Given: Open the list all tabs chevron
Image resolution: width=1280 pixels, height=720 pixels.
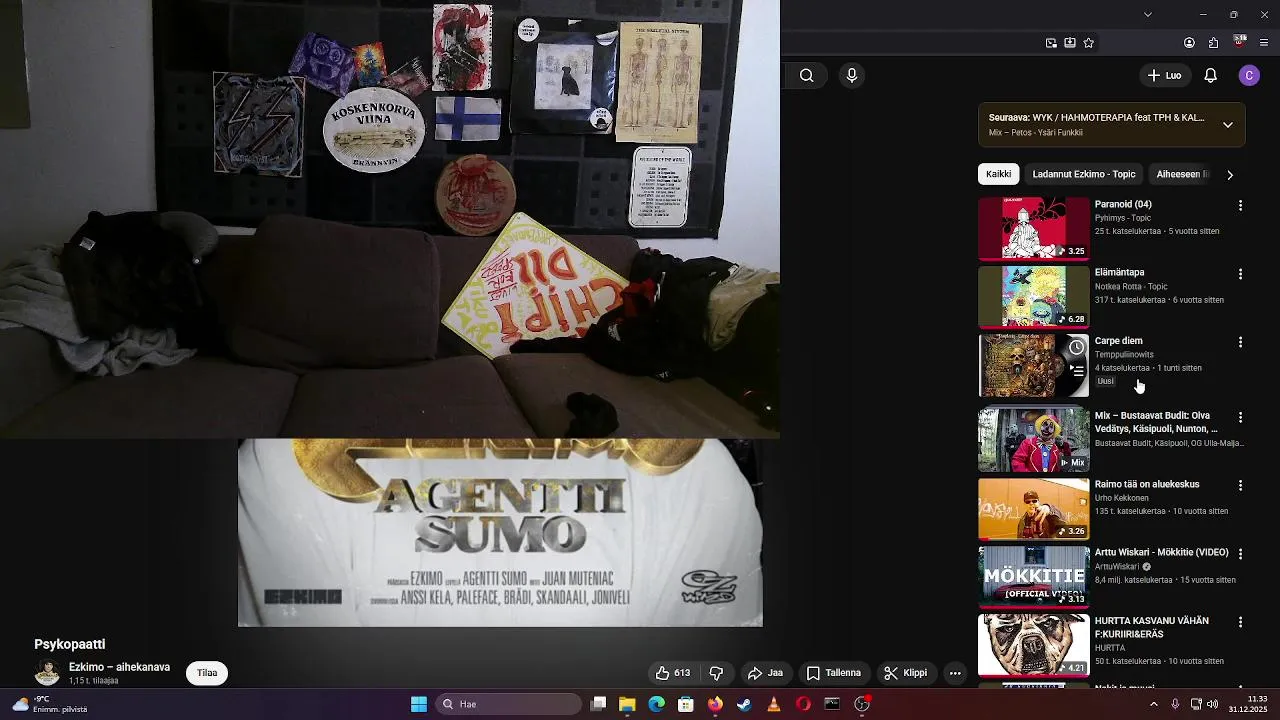Looking at the screenshot, I should click(x=1147, y=14).
